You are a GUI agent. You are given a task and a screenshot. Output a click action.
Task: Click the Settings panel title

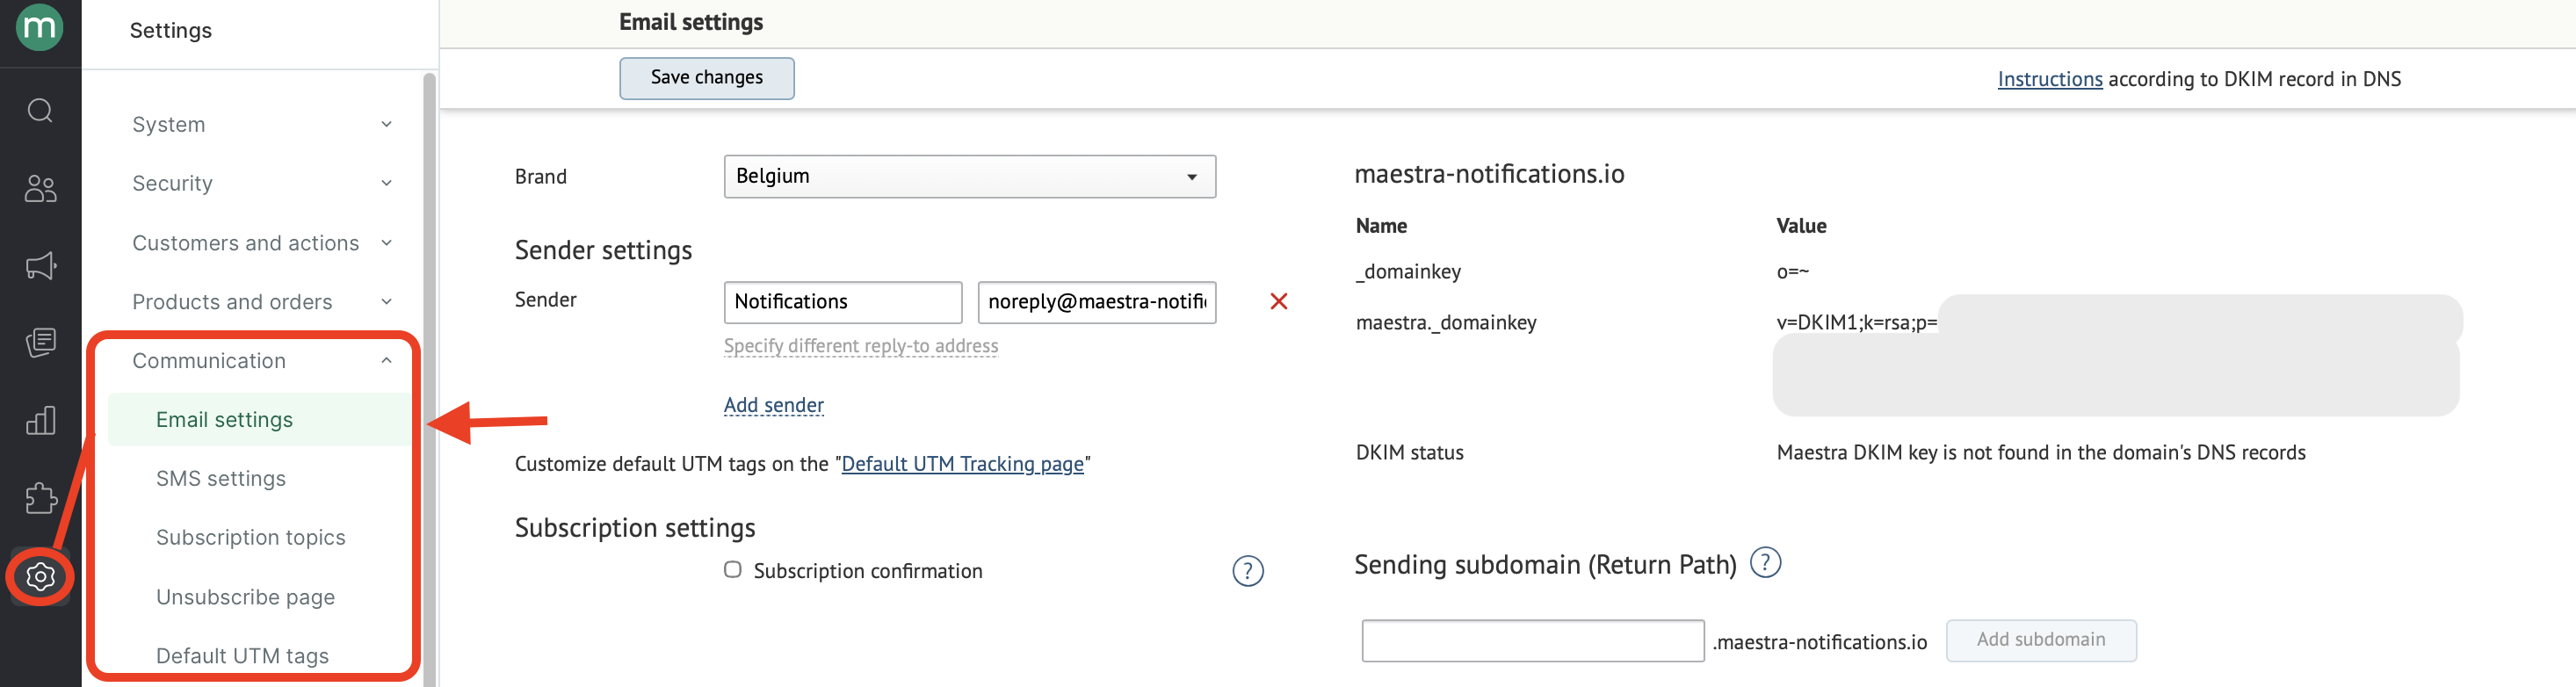(x=171, y=31)
